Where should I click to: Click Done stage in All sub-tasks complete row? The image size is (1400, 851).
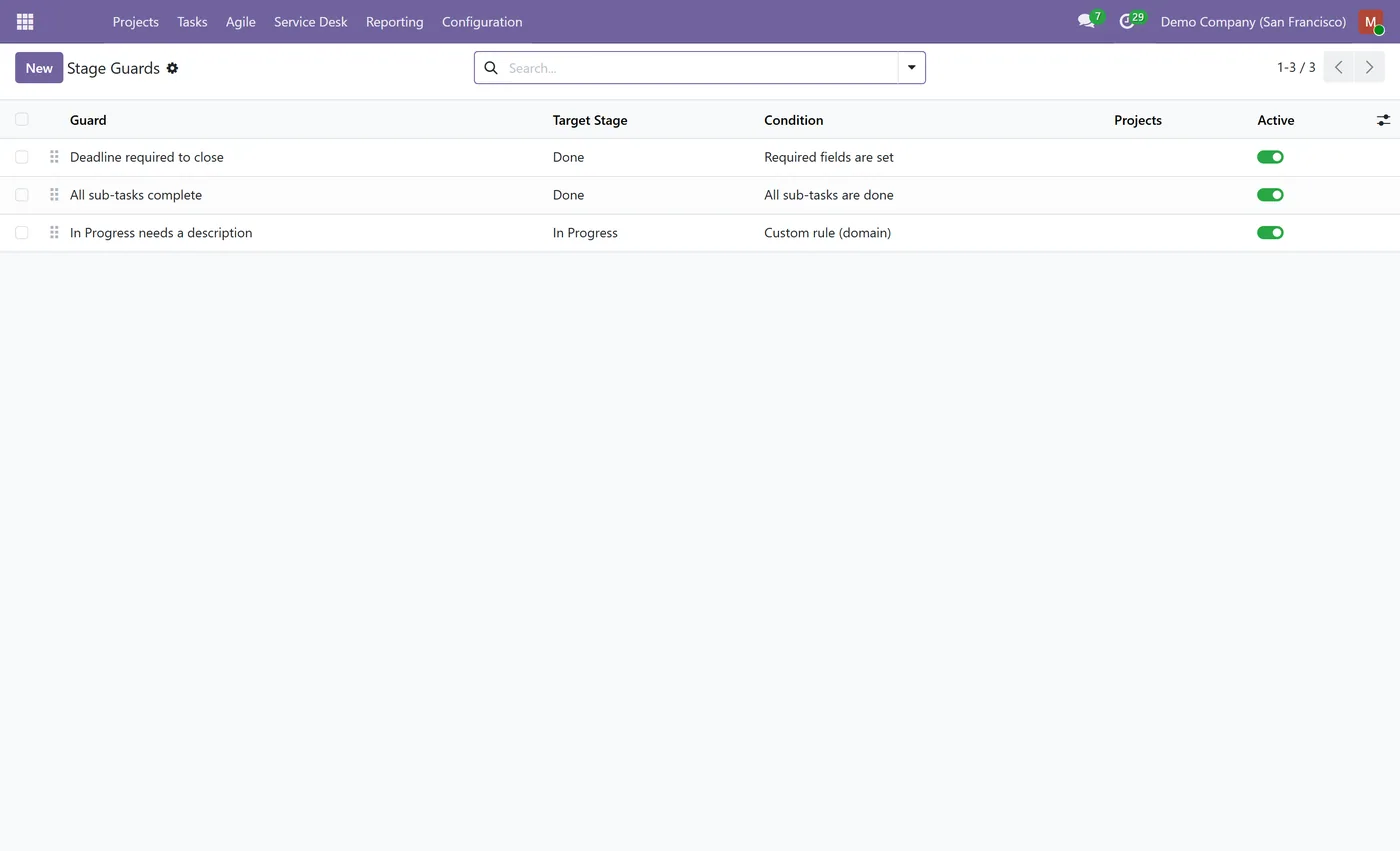[x=568, y=195]
